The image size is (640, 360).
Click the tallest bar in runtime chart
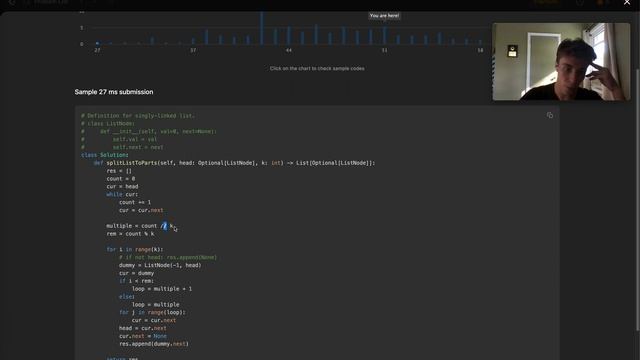pyautogui.click(x=262, y=28)
